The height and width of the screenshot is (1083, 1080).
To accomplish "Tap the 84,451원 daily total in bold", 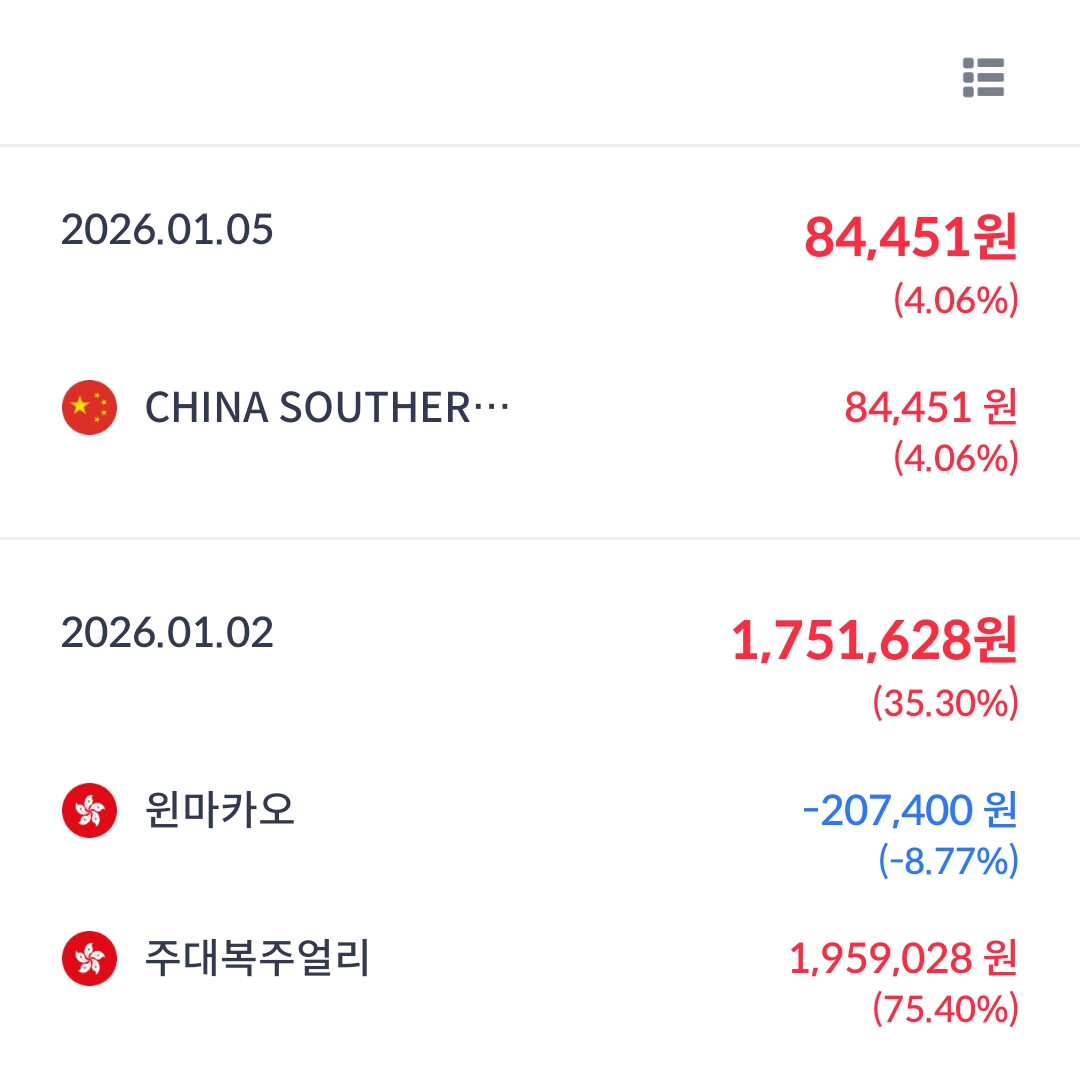I will (x=911, y=237).
